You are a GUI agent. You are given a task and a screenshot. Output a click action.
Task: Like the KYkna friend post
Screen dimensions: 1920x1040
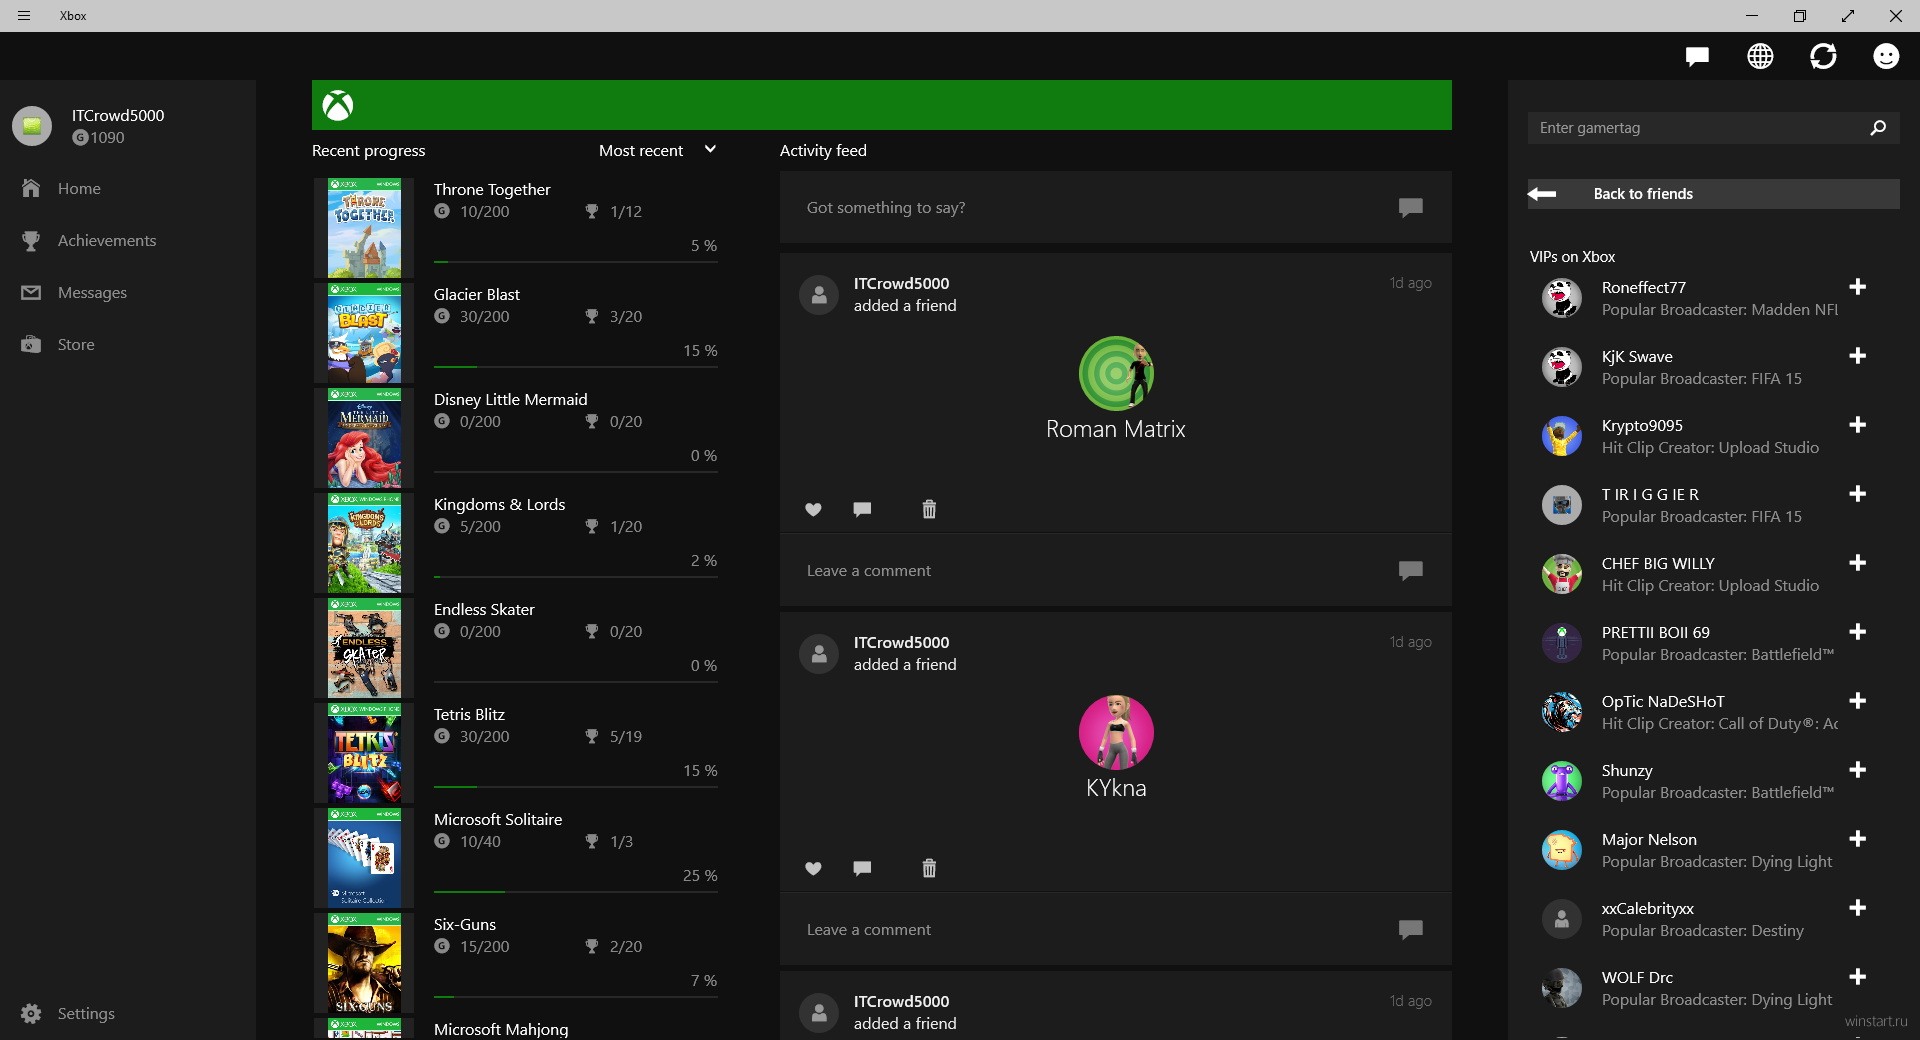click(813, 869)
